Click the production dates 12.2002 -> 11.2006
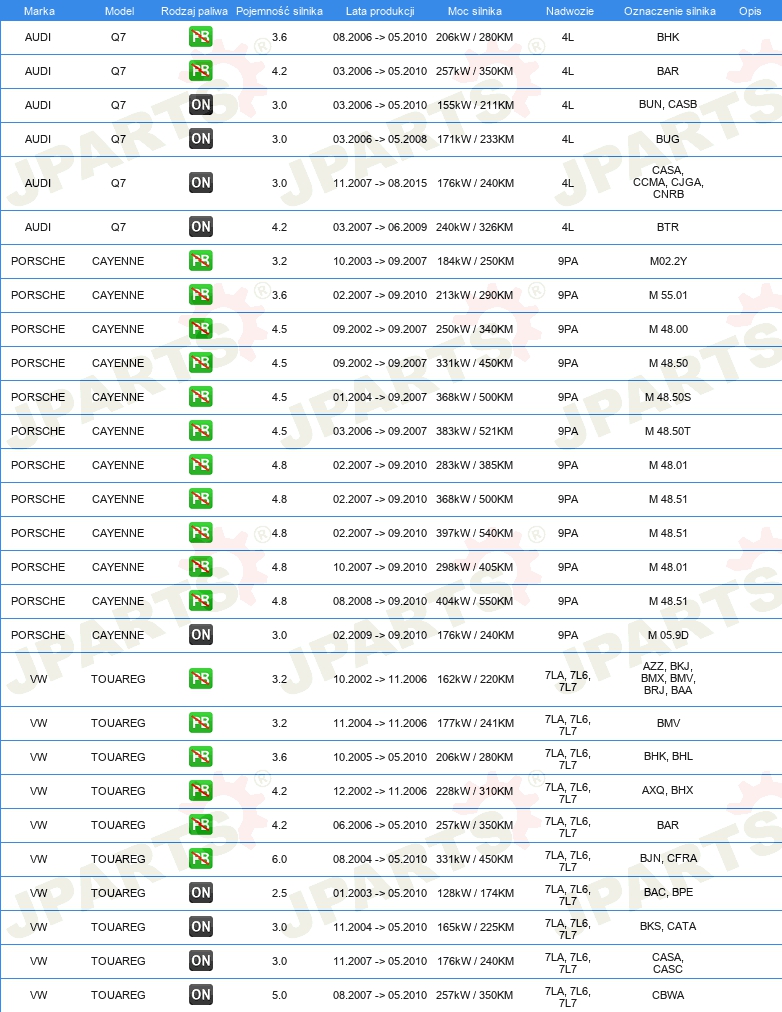782x1012 pixels. [380, 791]
